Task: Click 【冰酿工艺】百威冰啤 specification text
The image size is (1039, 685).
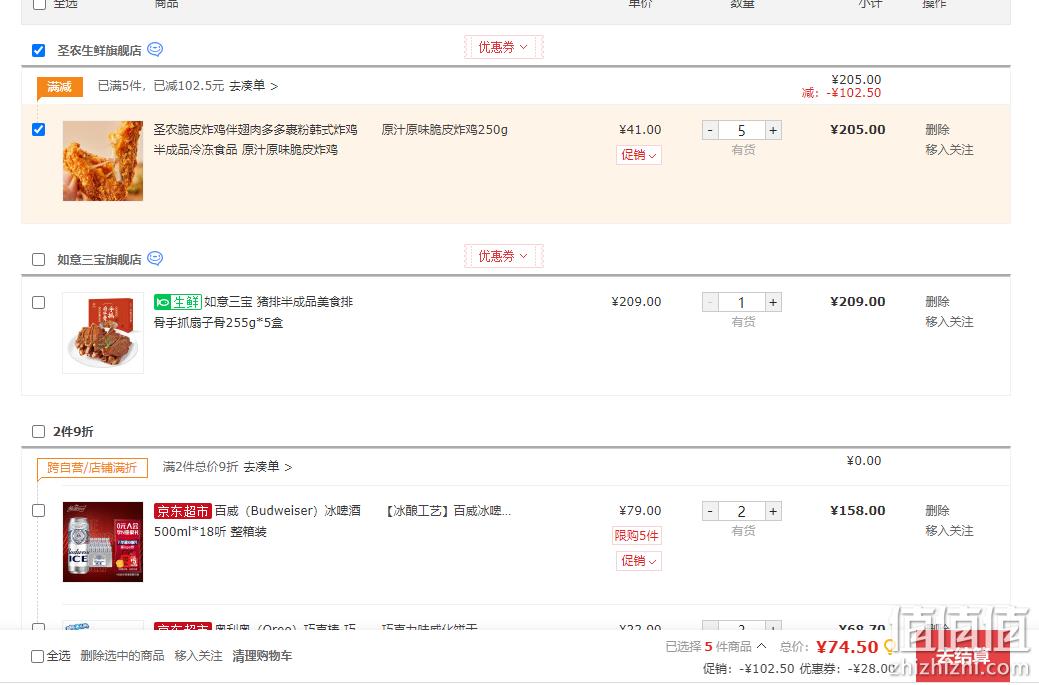Action: 449,511
